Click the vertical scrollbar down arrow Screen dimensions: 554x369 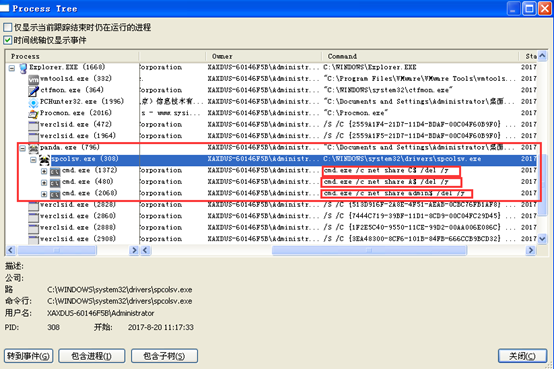542,239
